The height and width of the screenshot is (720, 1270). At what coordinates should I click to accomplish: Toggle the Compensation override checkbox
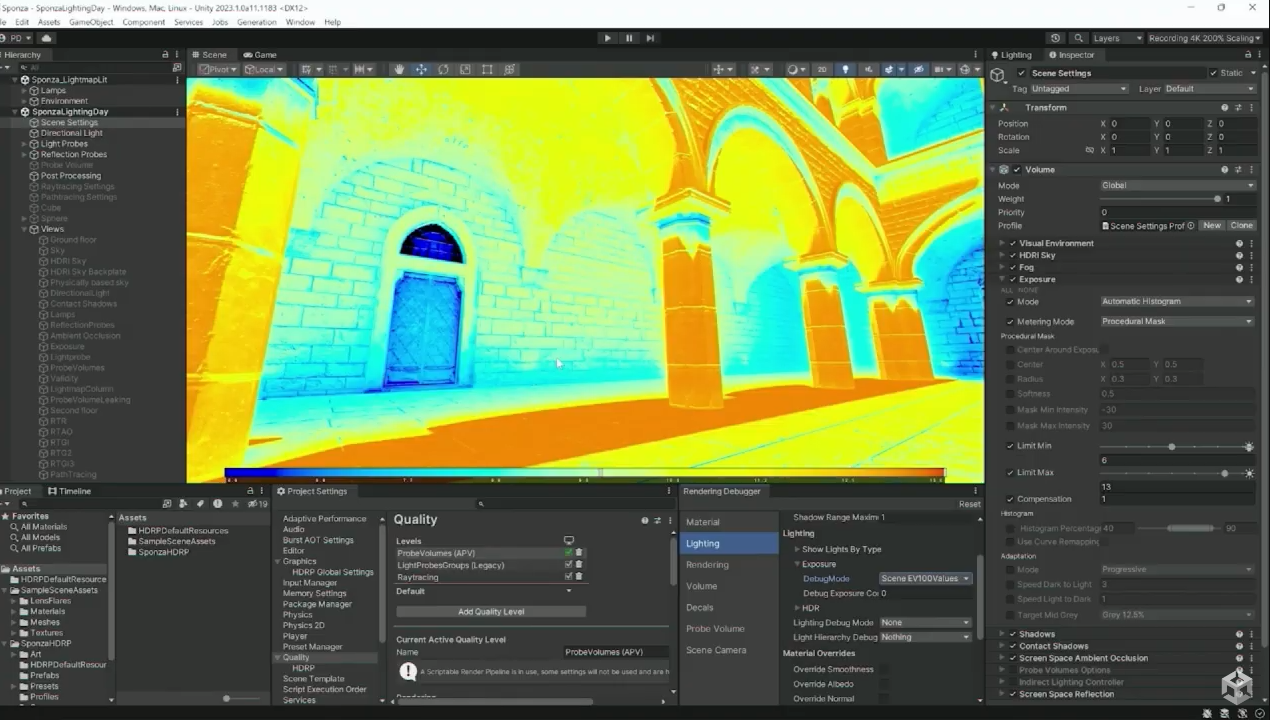coord(1009,499)
